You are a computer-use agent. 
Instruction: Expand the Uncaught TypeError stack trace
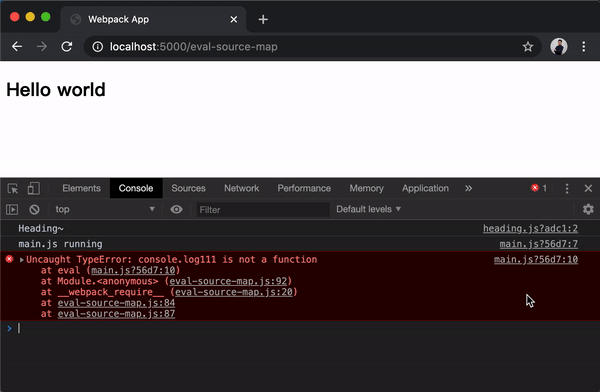(x=22, y=260)
